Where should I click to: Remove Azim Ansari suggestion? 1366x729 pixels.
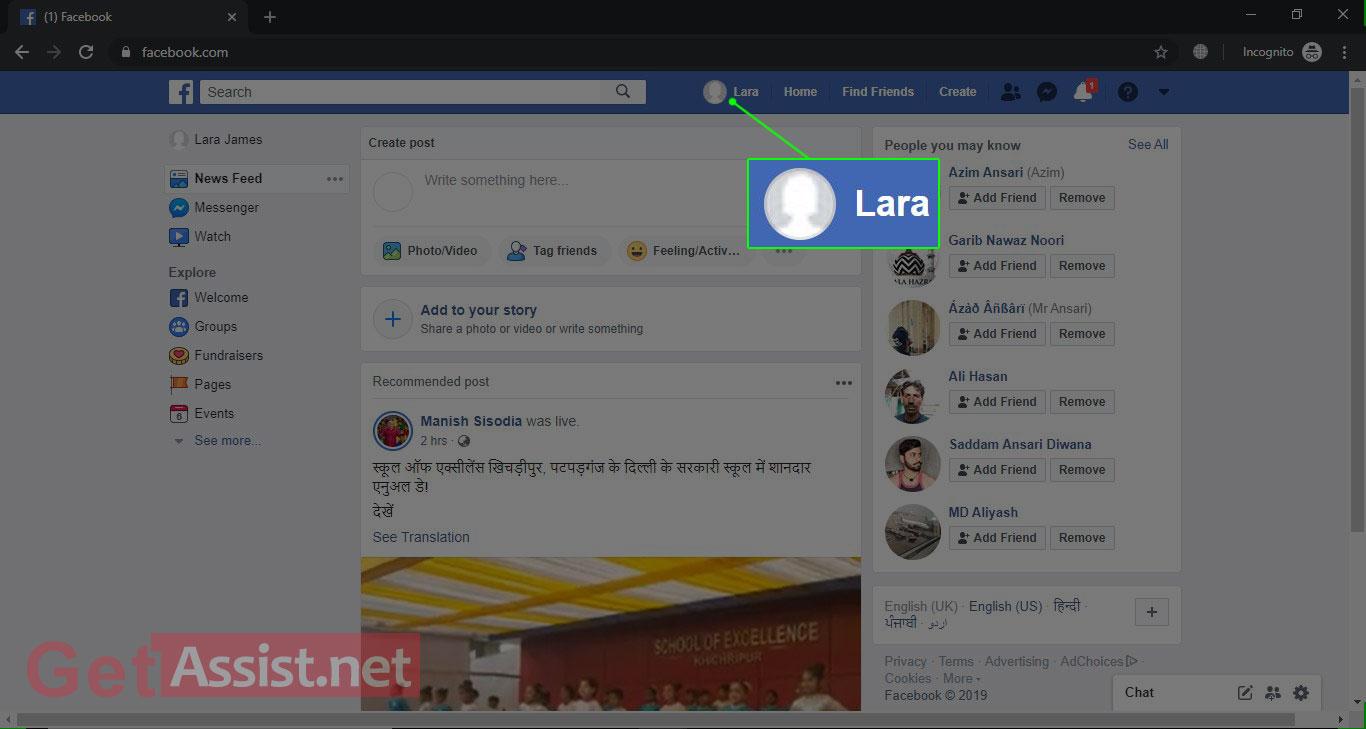coord(1082,198)
